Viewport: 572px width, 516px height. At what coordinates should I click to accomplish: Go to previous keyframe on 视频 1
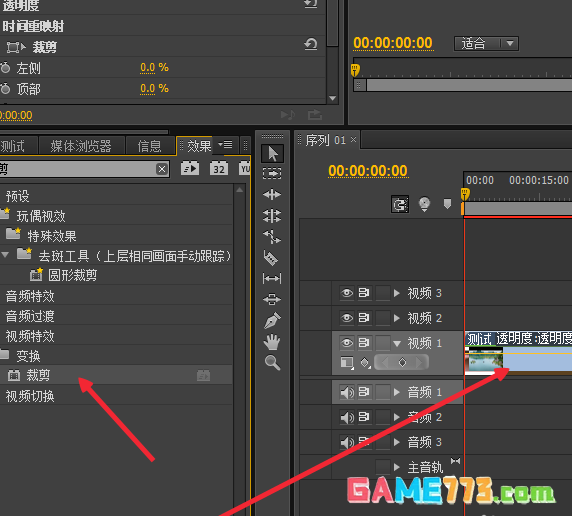(385, 362)
